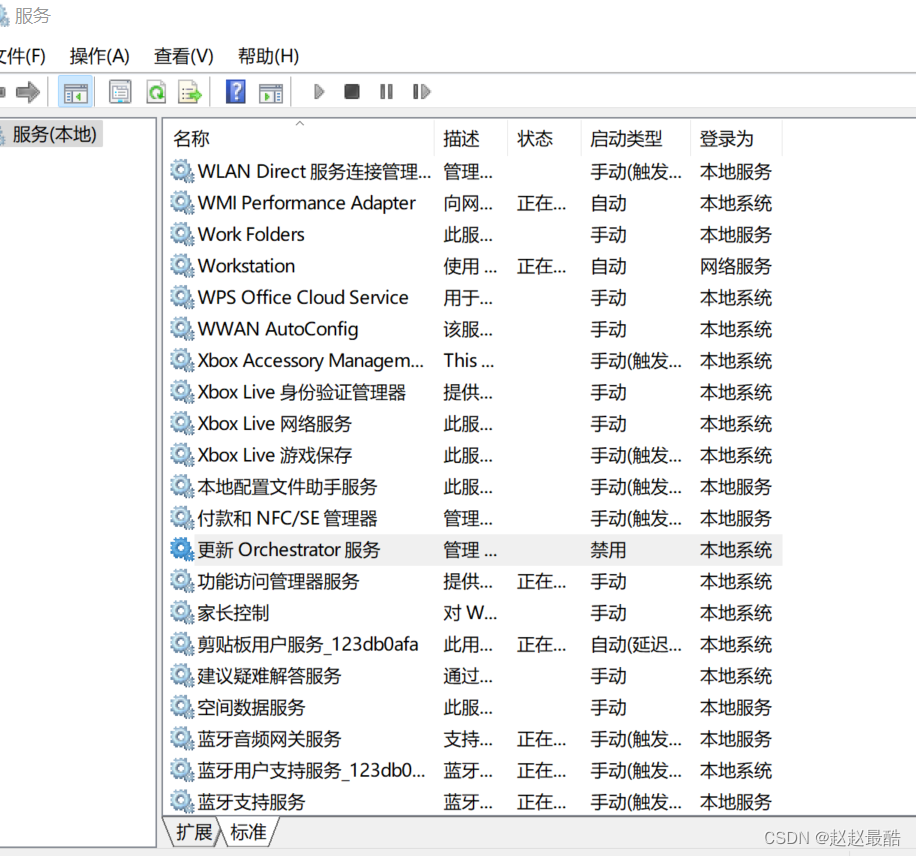The height and width of the screenshot is (856, 916).
Task: Open the Properties toolbar icon
Action: point(120,92)
